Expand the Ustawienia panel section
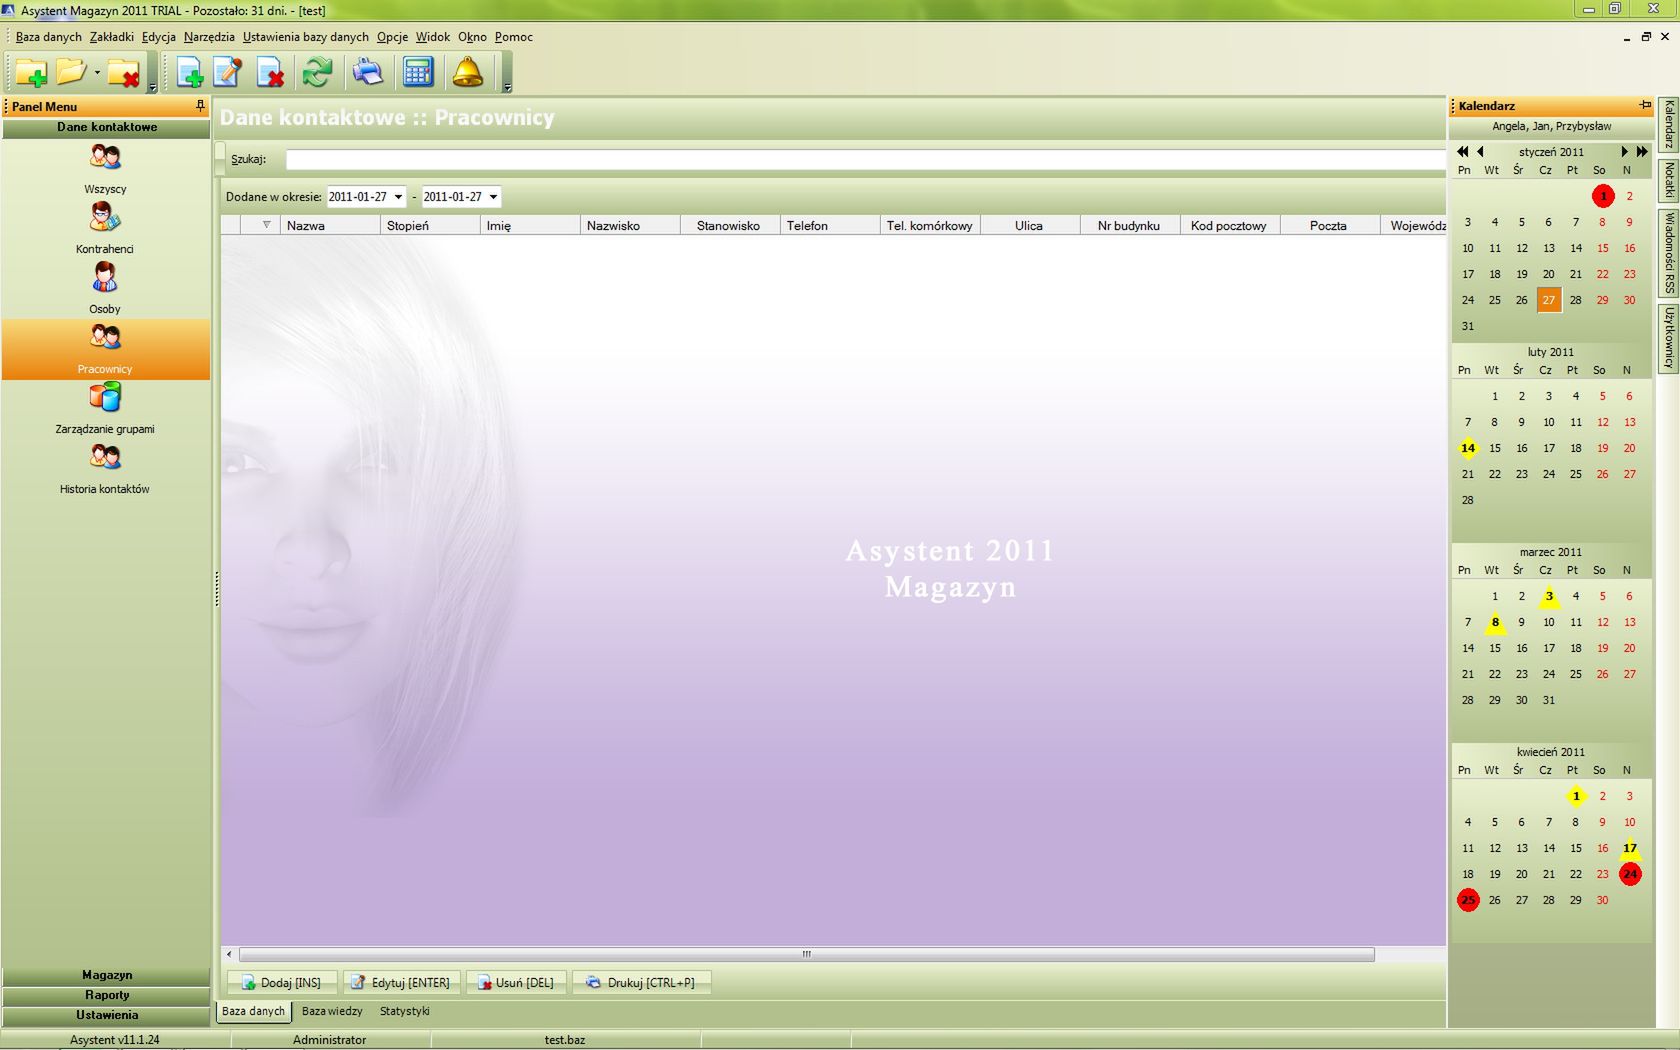Screen dimensions: 1680x1050 click(106, 1015)
